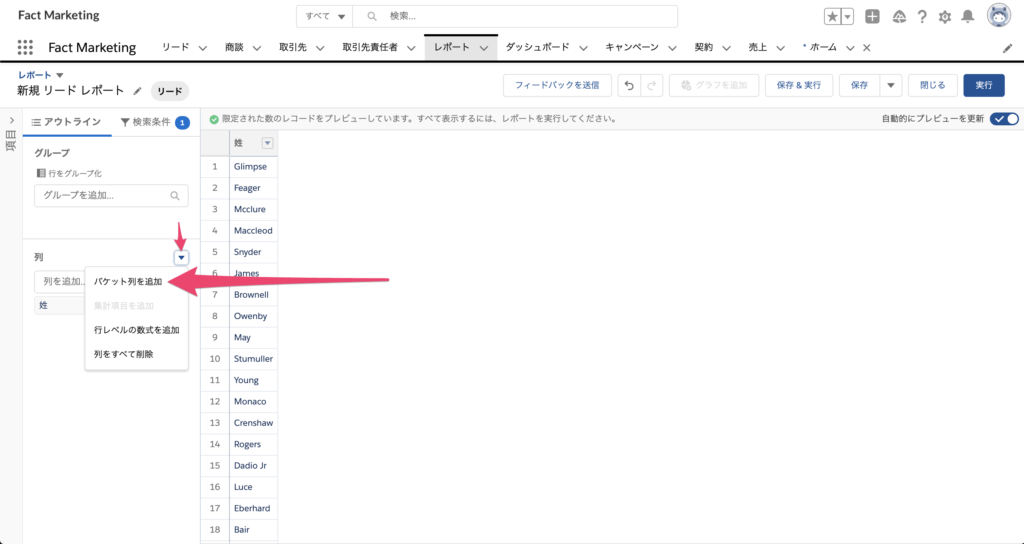1024x544 pixels.
Task: Open the setup gear icon
Action: pos(945,17)
